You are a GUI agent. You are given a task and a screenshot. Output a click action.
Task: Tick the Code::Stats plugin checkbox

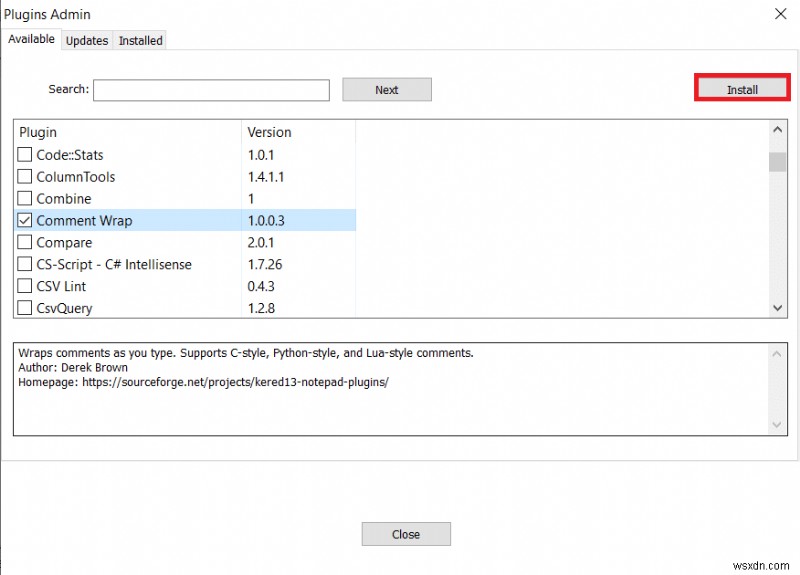pyautogui.click(x=24, y=155)
